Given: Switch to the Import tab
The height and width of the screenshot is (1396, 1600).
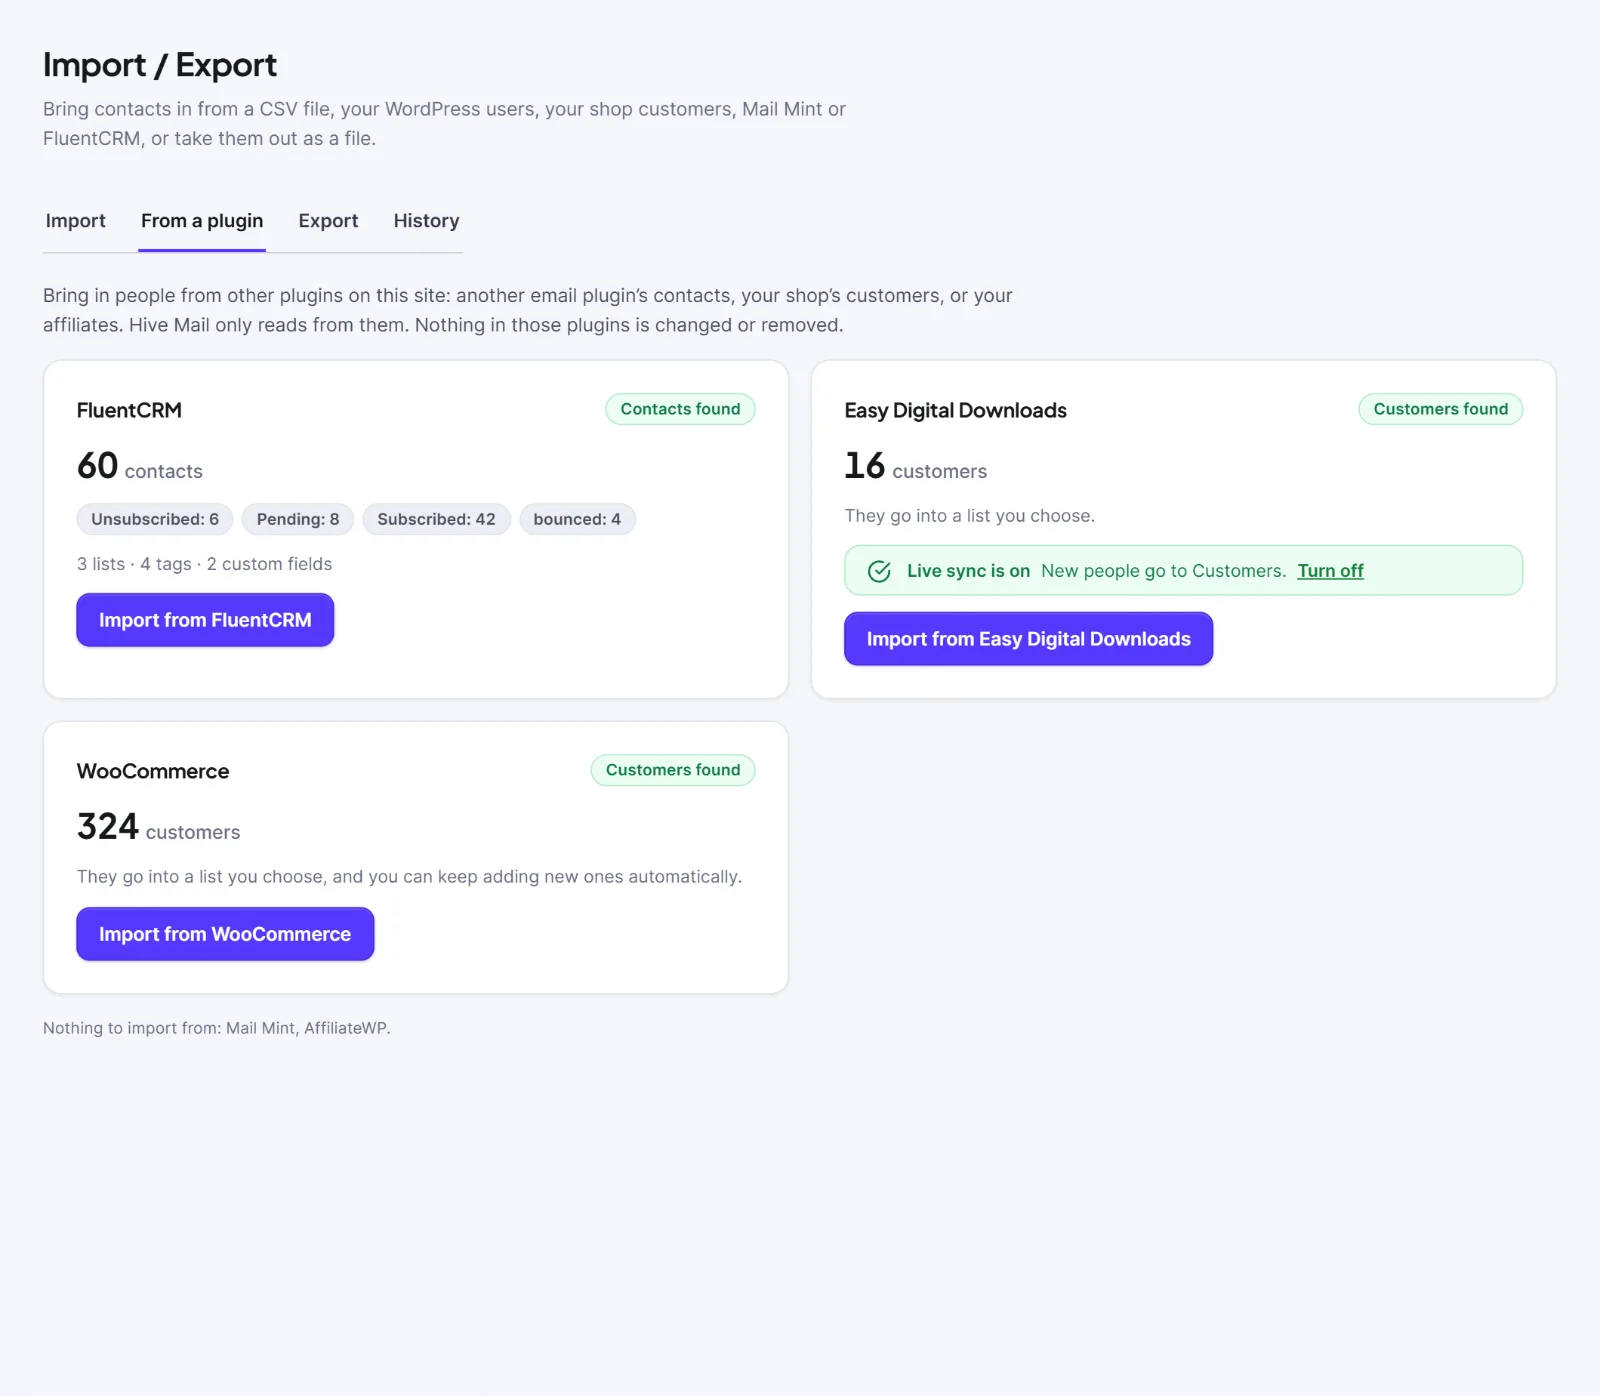Looking at the screenshot, I should click(75, 221).
